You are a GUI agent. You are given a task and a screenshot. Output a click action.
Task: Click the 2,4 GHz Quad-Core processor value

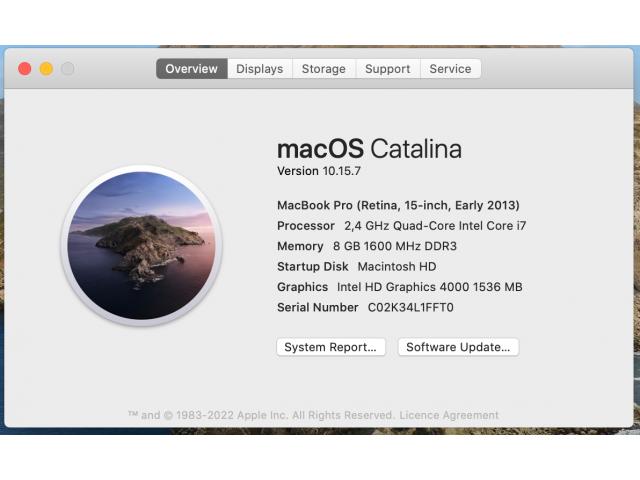pyautogui.click(x=435, y=226)
